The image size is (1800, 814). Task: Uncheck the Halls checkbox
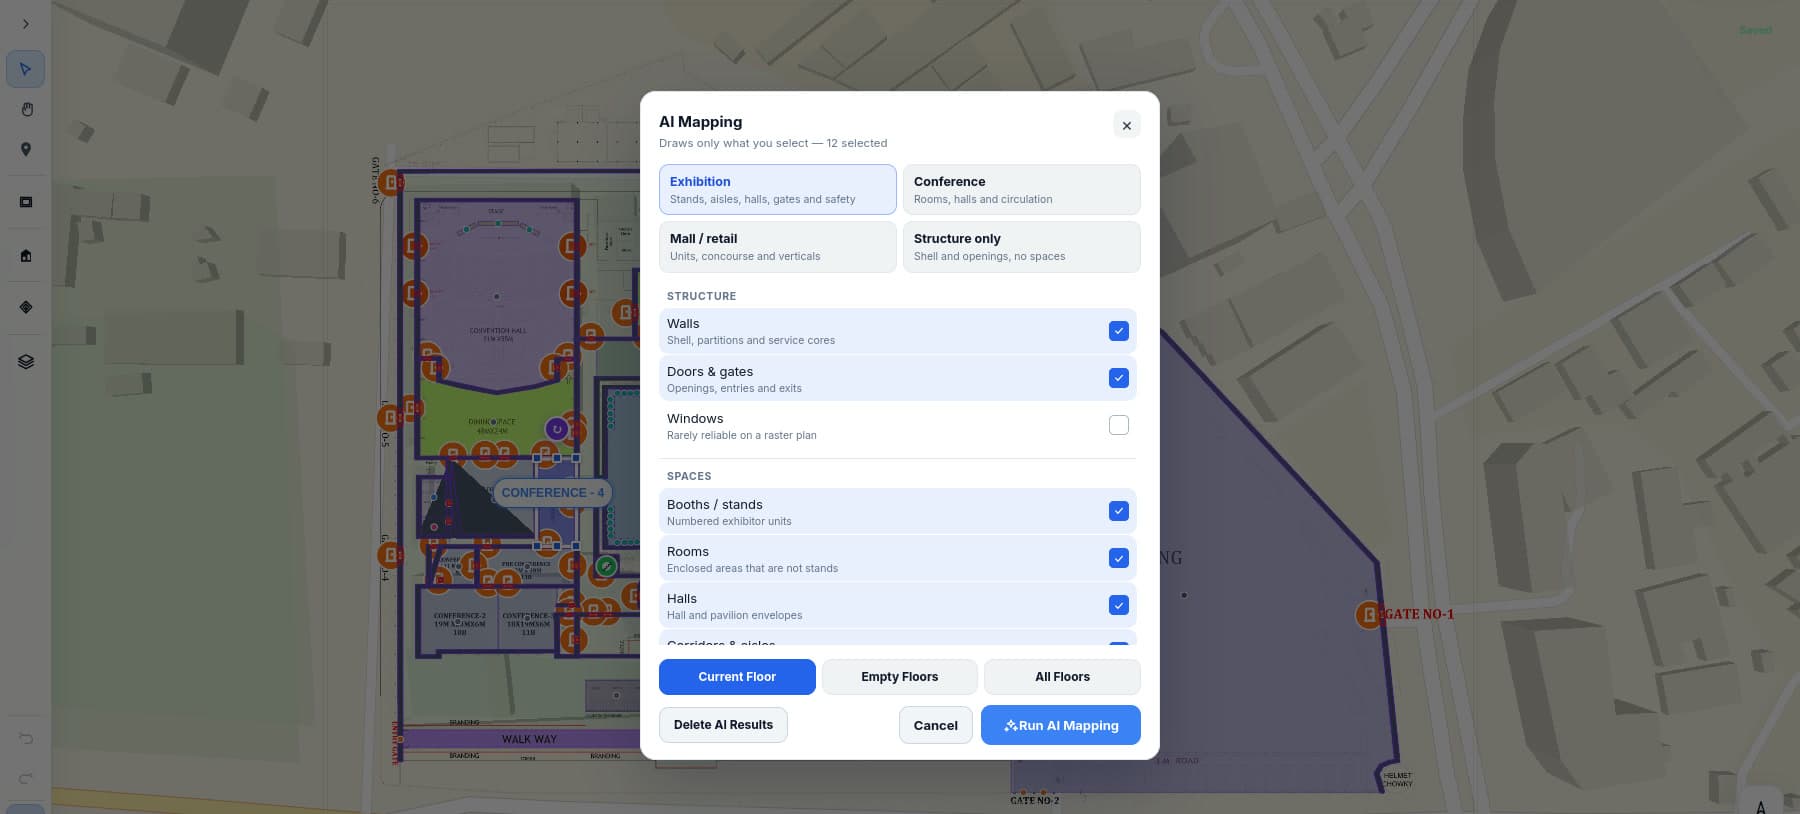pos(1119,605)
